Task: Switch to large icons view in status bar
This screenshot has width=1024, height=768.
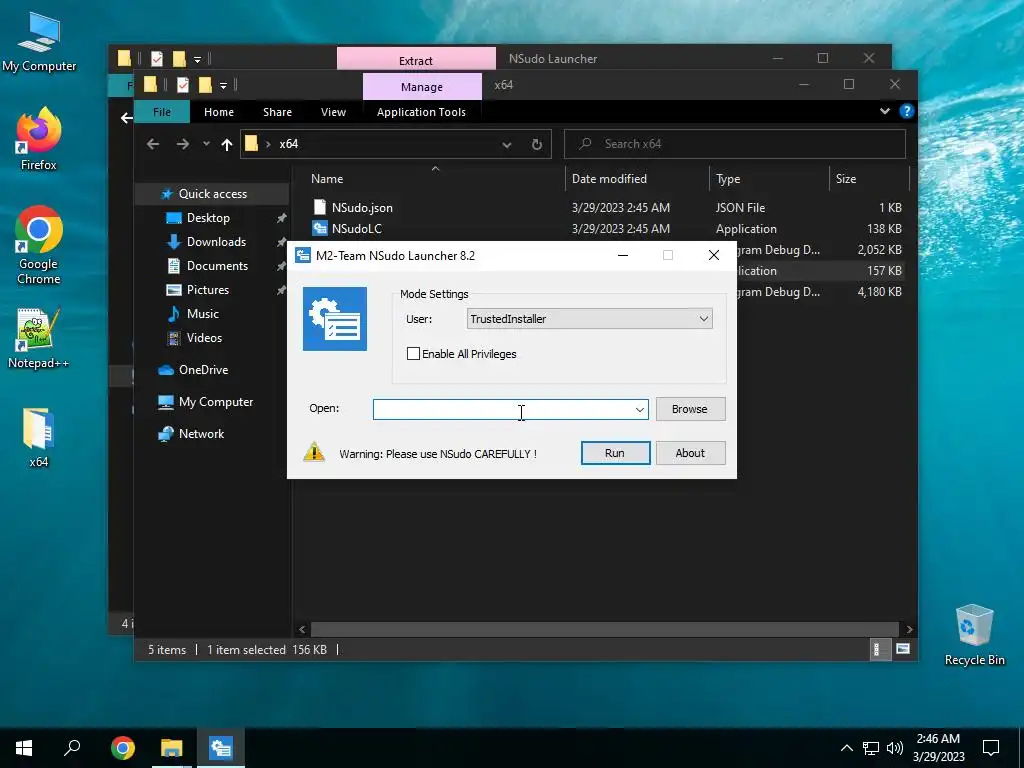Action: (x=903, y=649)
